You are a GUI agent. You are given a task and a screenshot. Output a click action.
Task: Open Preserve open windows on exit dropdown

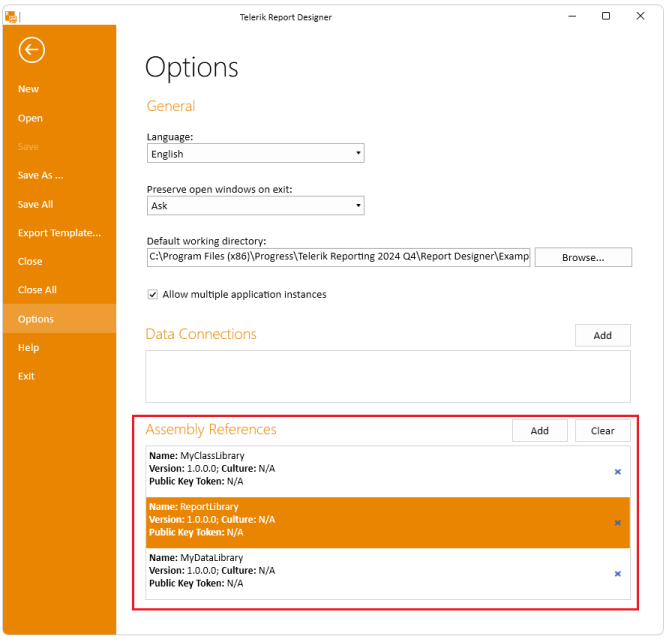(x=256, y=206)
